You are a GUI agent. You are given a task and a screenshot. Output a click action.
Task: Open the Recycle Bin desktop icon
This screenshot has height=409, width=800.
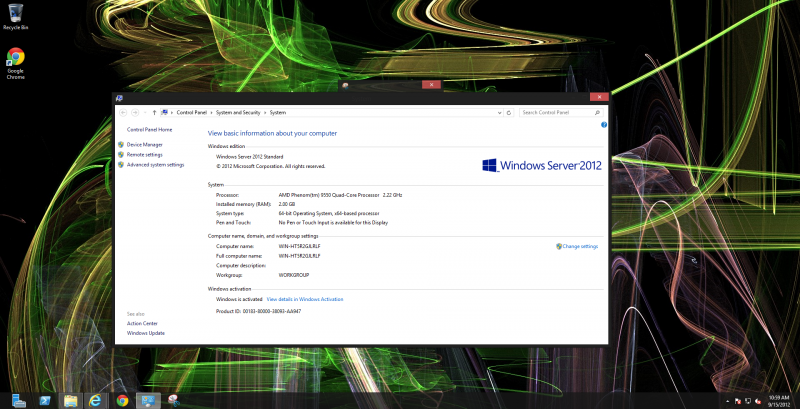tap(16, 16)
